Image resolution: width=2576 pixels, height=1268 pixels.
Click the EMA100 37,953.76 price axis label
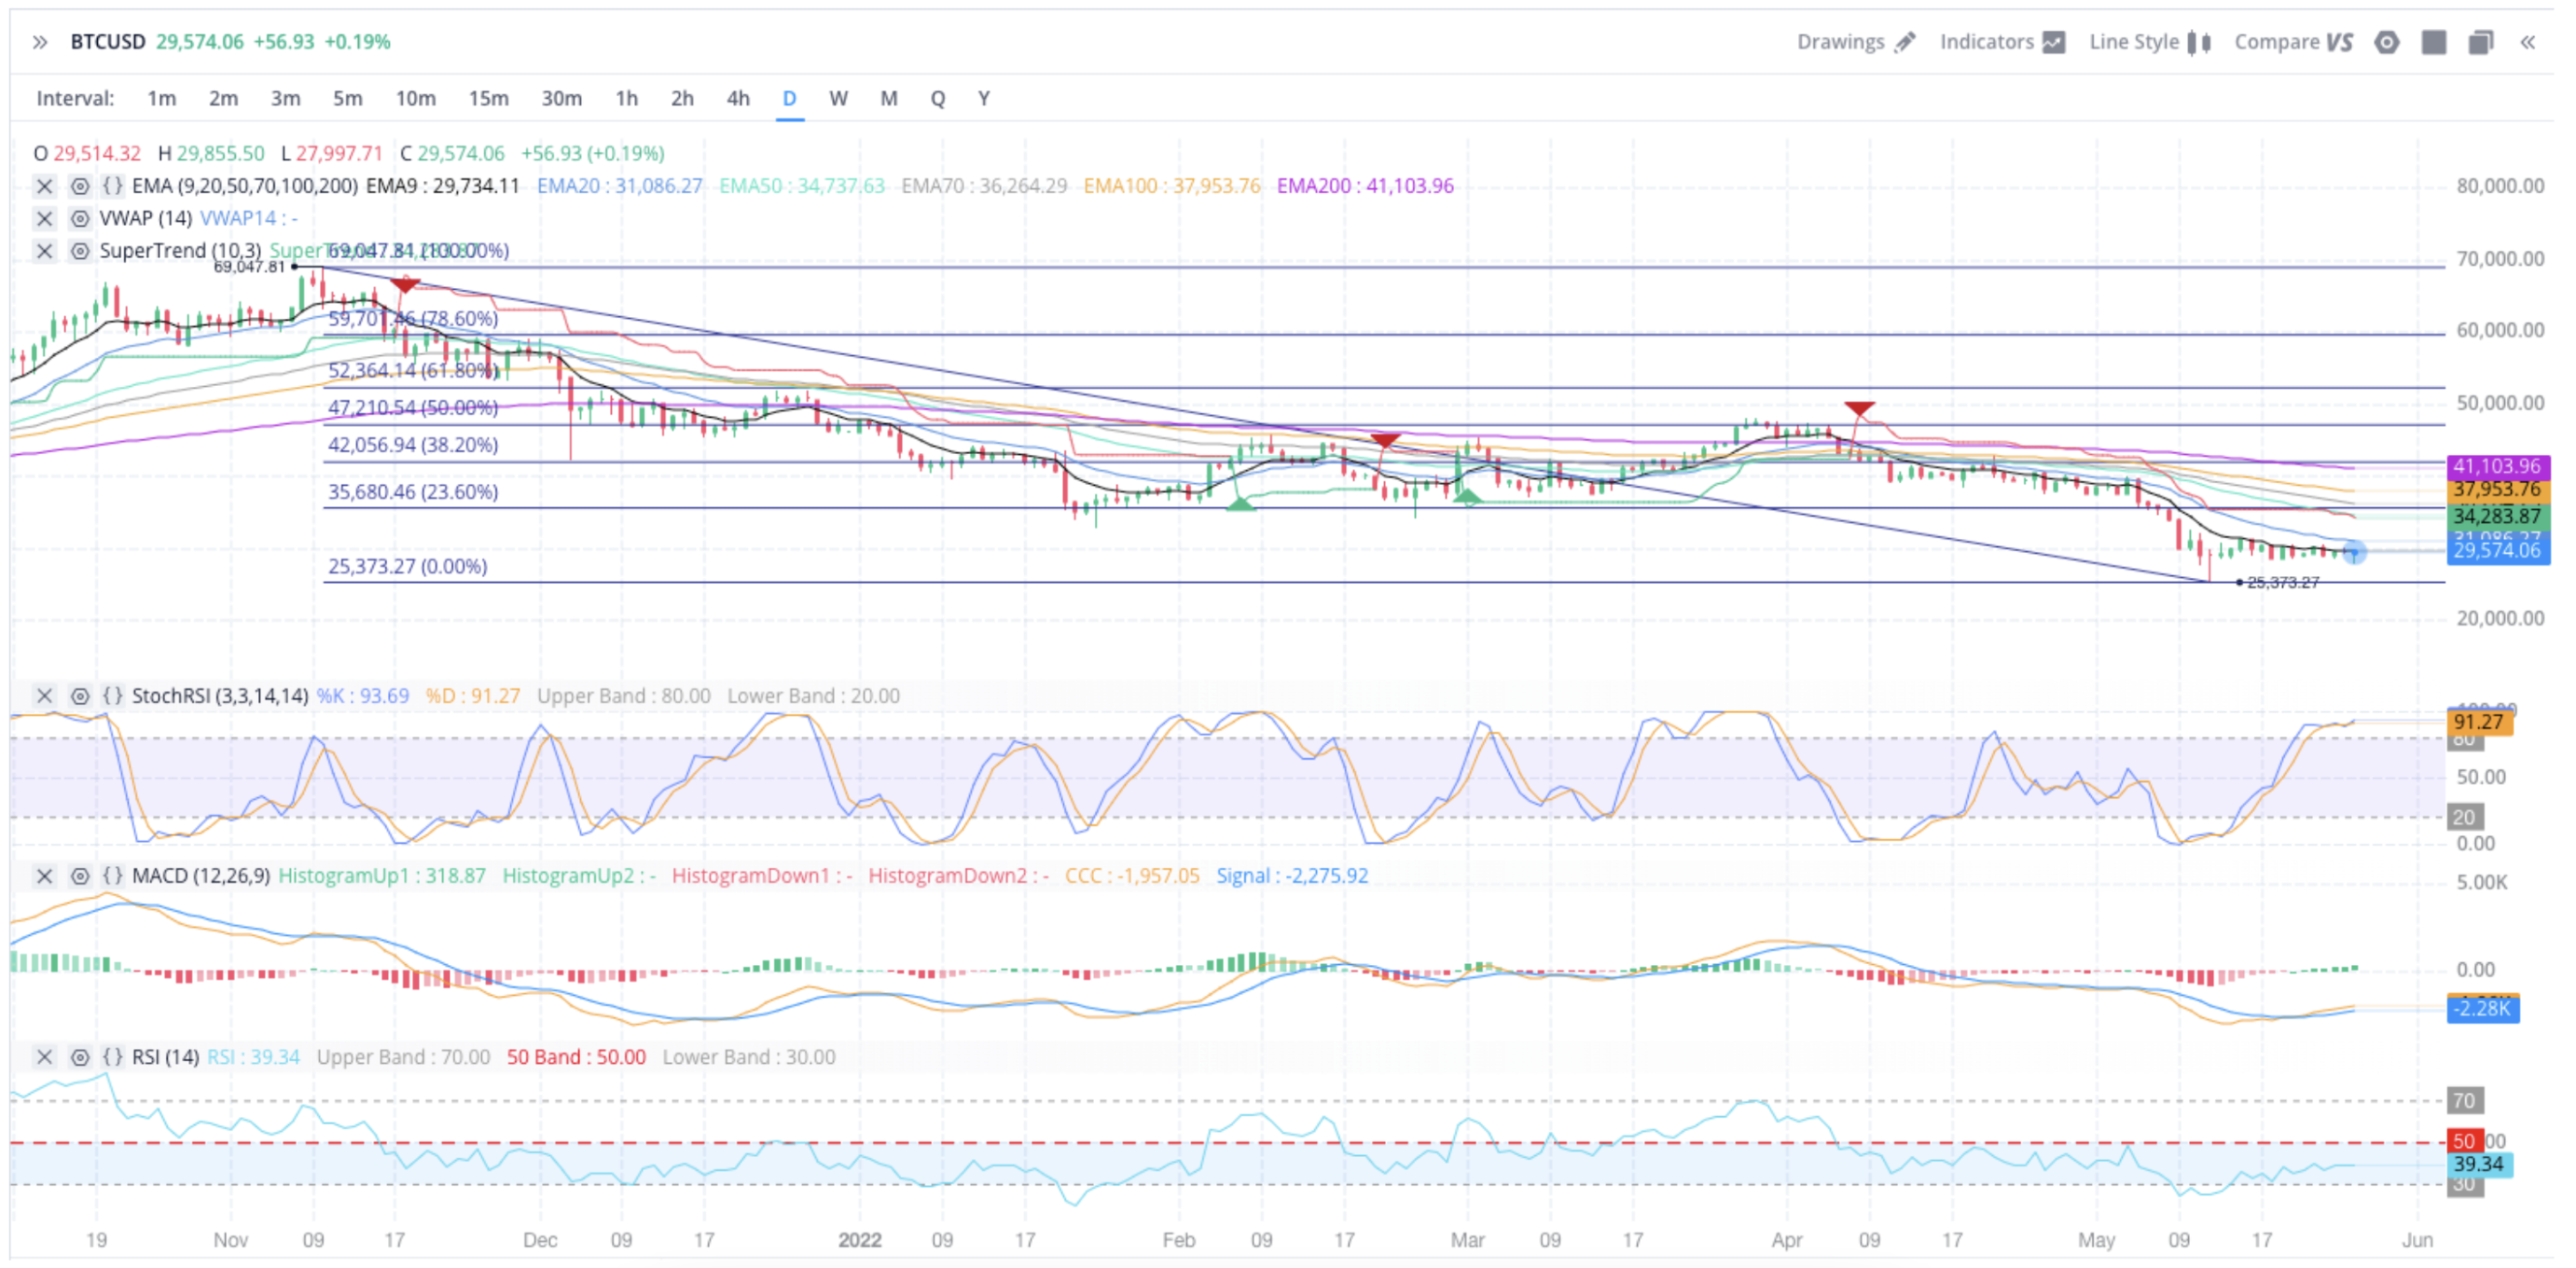pos(2496,489)
